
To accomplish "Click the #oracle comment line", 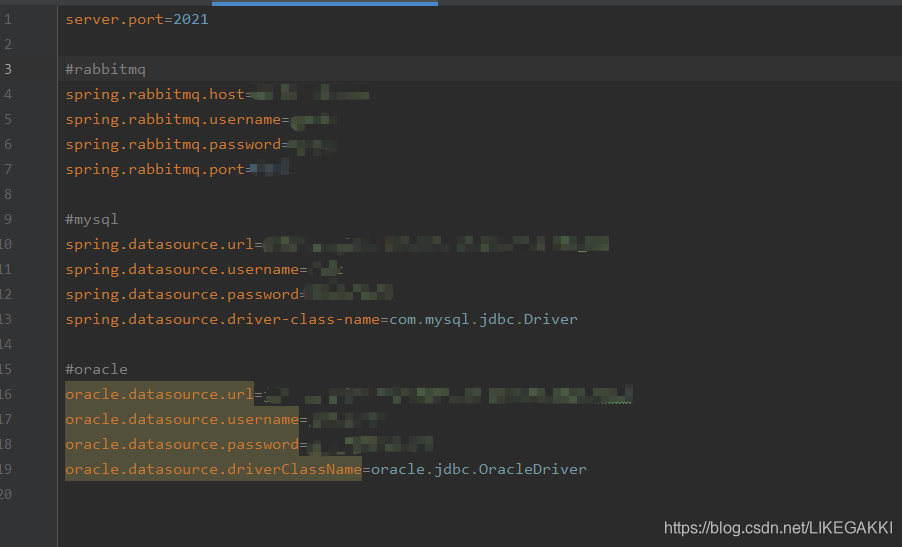I will click(96, 369).
